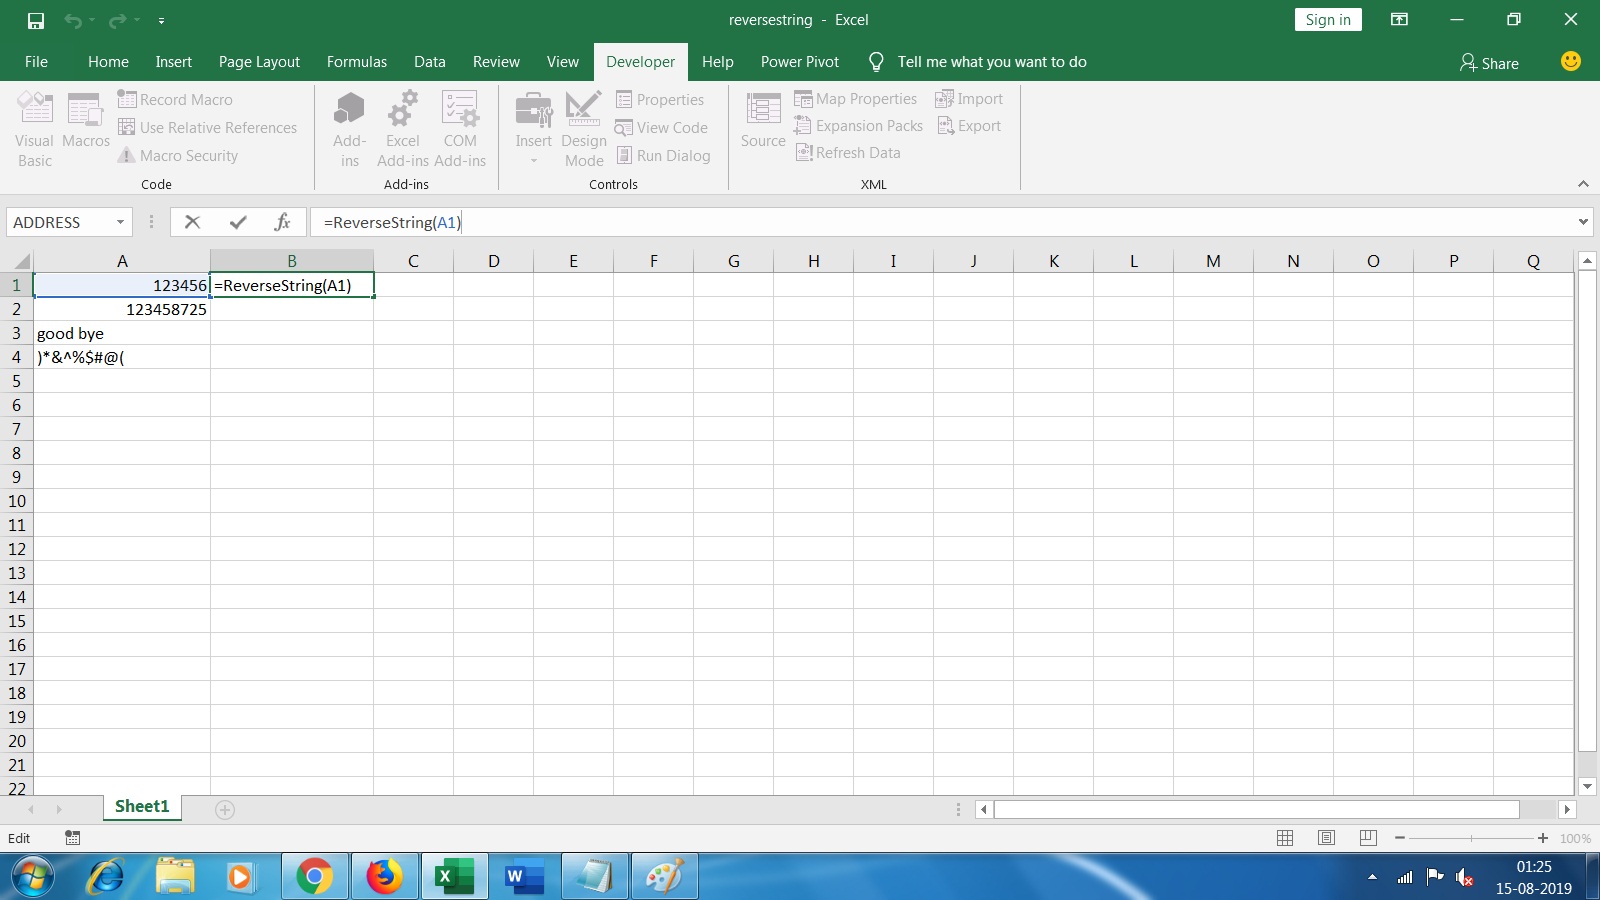Click the View Code icon
The height and width of the screenshot is (900, 1600).
(x=625, y=127)
